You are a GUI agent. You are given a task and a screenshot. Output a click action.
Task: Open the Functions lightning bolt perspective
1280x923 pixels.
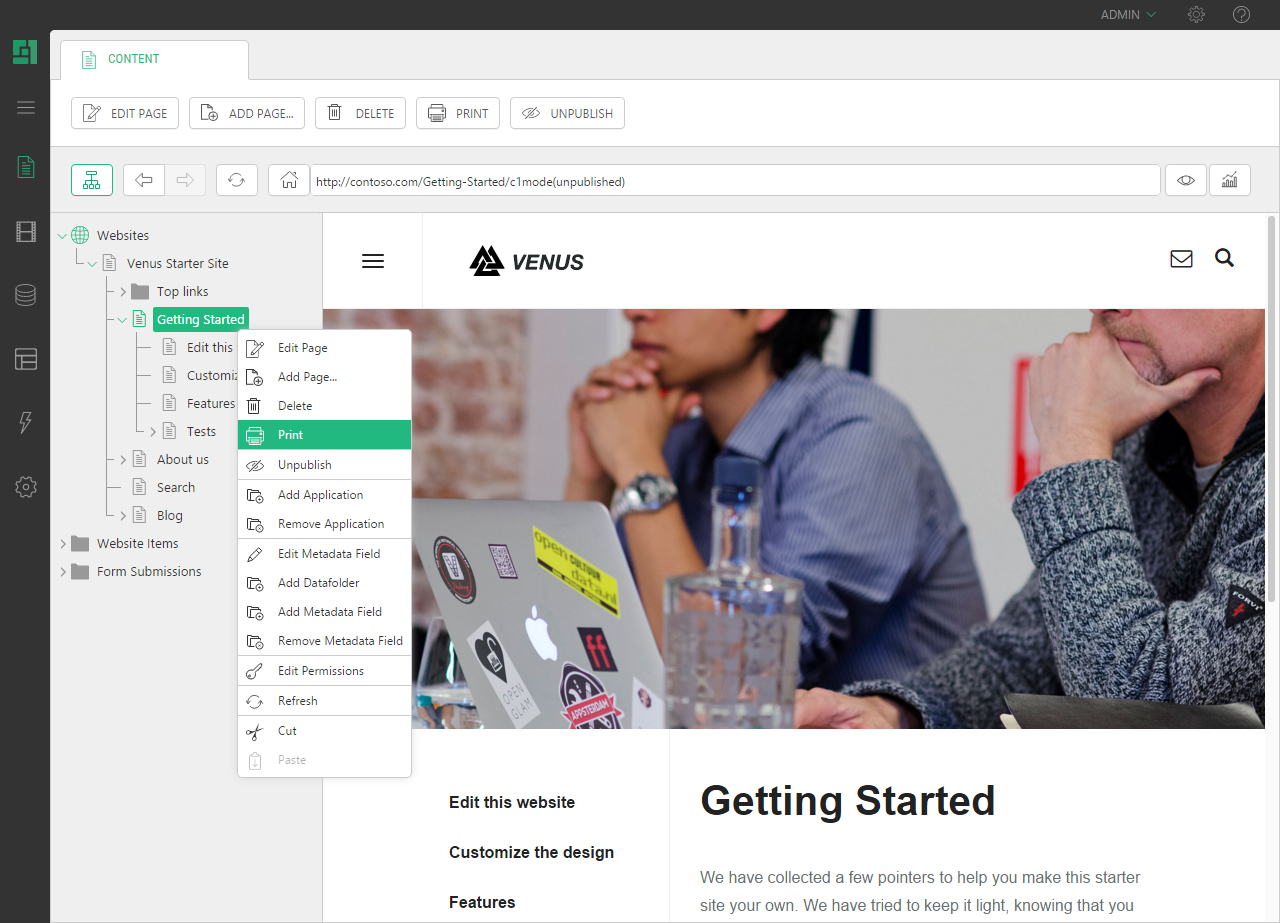(x=26, y=423)
